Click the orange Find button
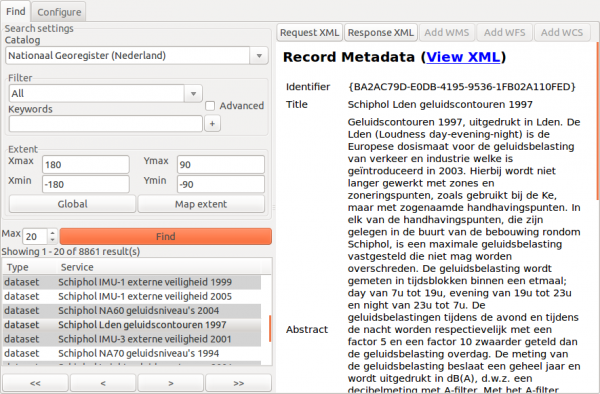 tap(166, 236)
